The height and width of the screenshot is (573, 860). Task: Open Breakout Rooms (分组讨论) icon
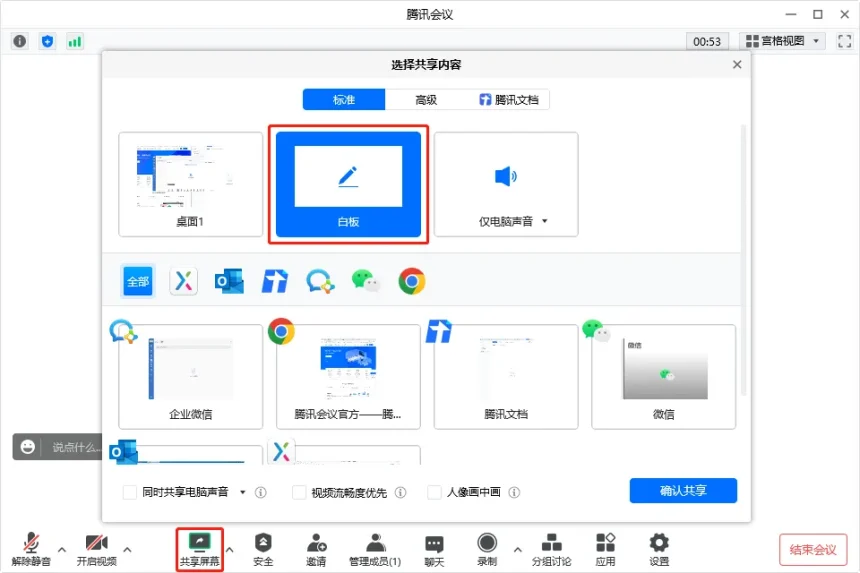tap(551, 543)
